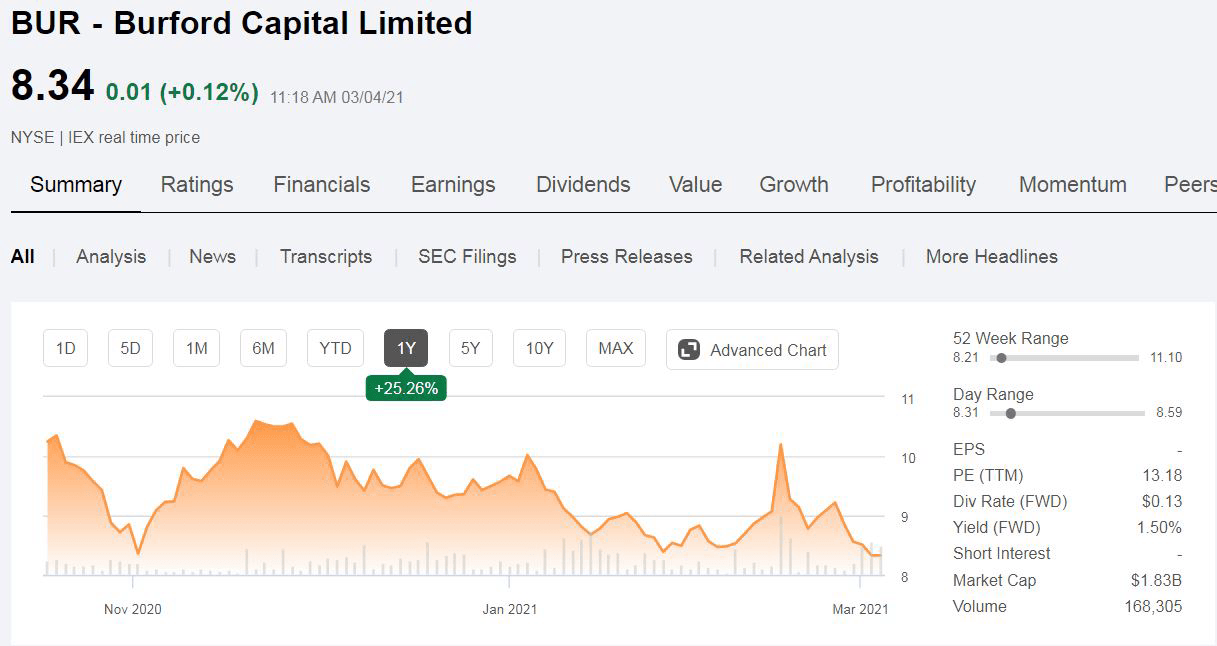
Task: Click the 52 Week Range high 11.10
Action: pos(1166,357)
